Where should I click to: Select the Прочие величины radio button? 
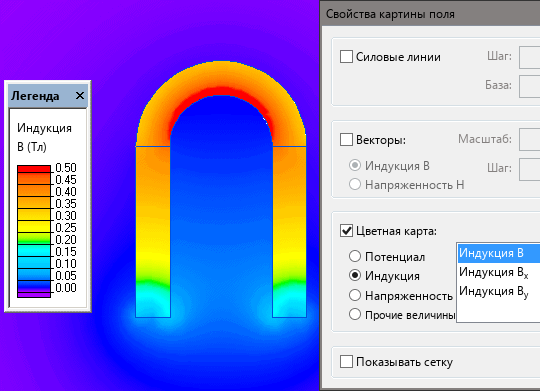355,315
